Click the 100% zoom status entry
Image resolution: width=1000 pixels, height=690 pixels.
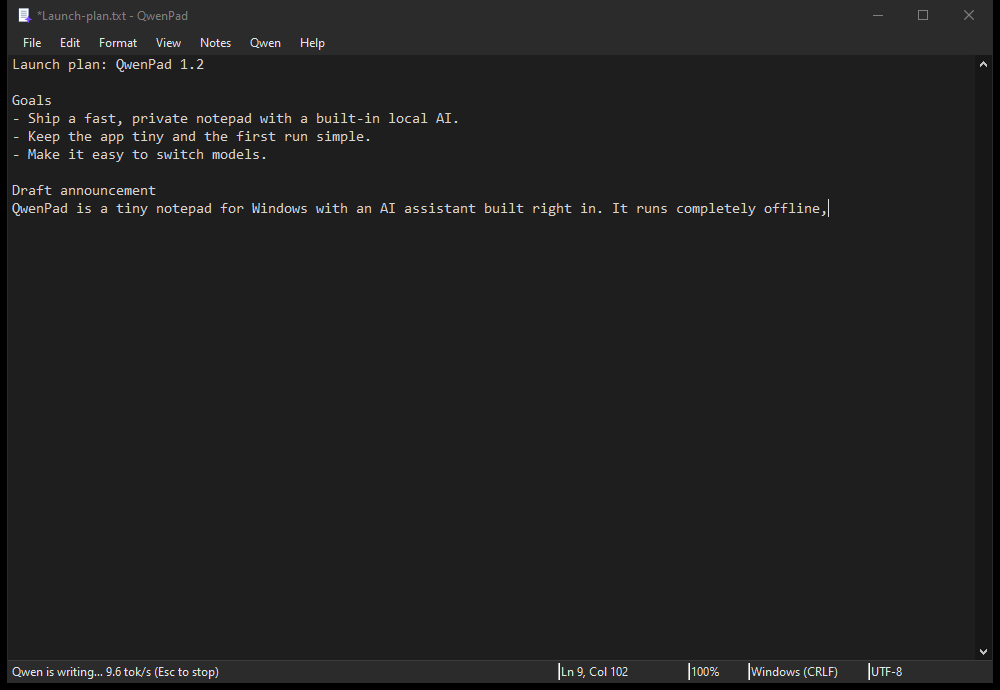pyautogui.click(x=705, y=672)
